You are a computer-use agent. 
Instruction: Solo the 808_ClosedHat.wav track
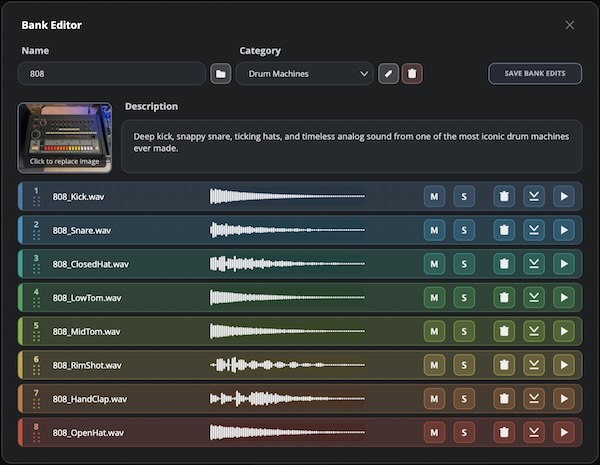(x=464, y=264)
